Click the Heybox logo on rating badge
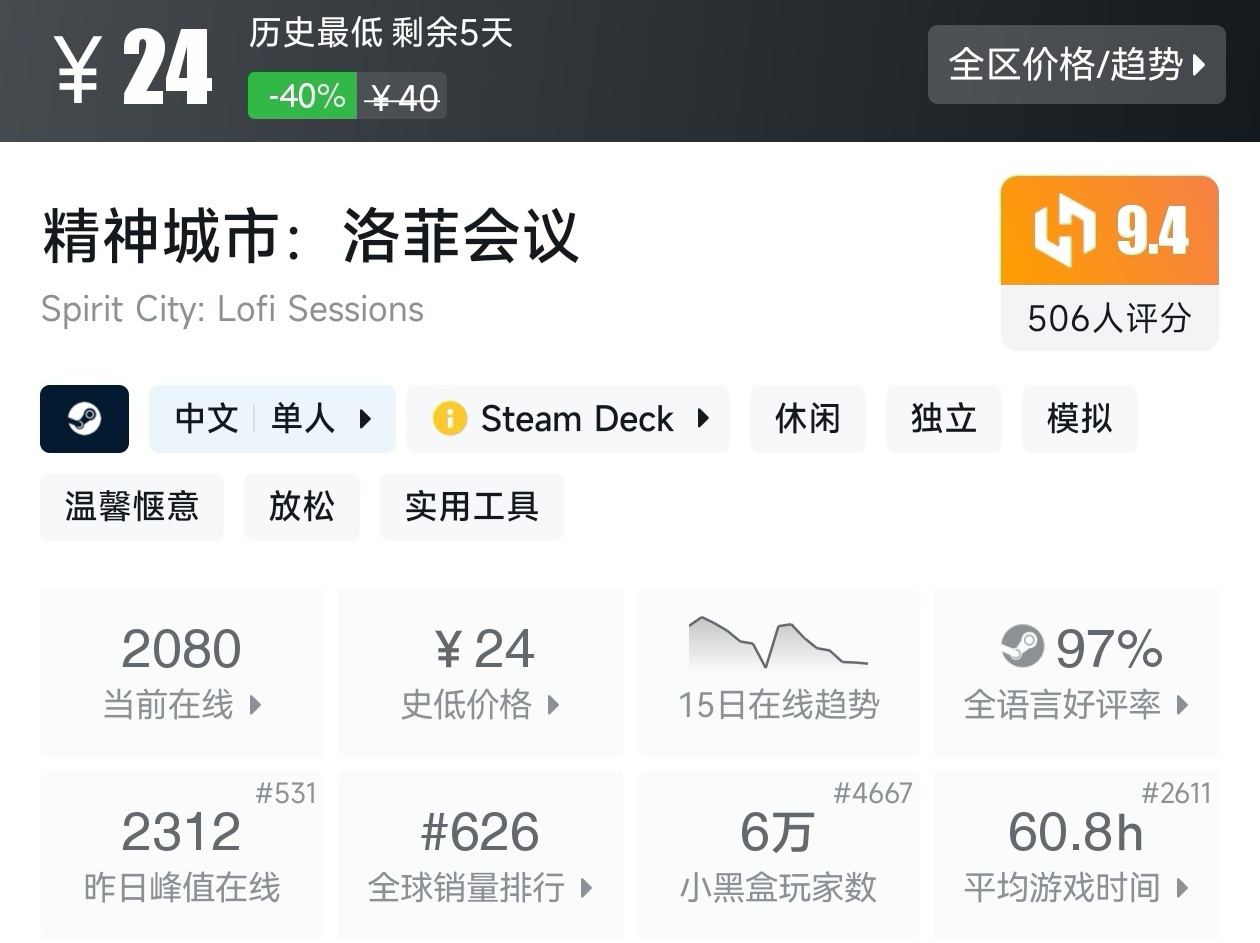Screen dimensions: 1260x943 point(1064,231)
